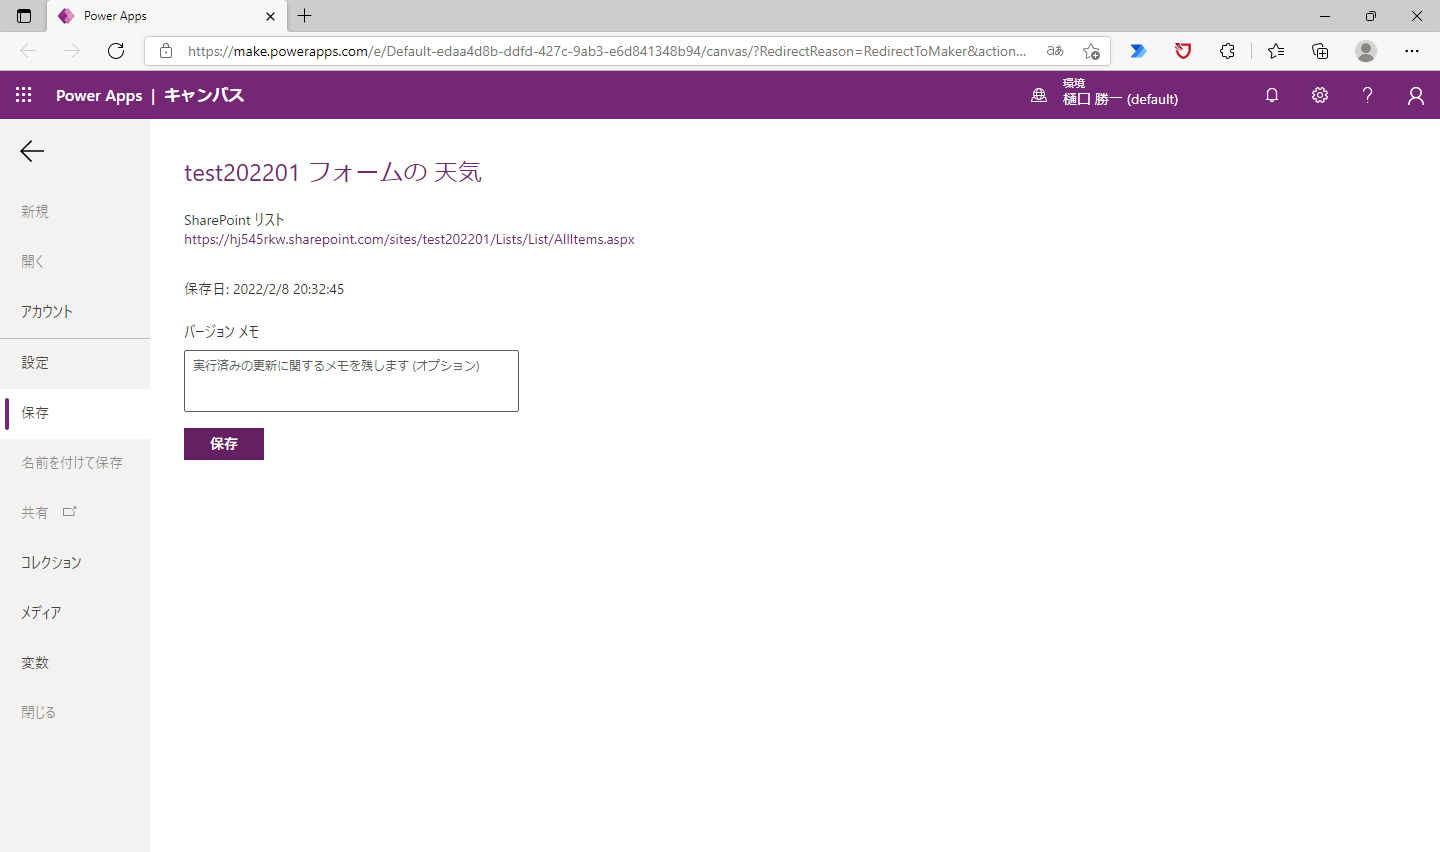
Task: Select 変数 in the sidebar
Action: coord(75,663)
